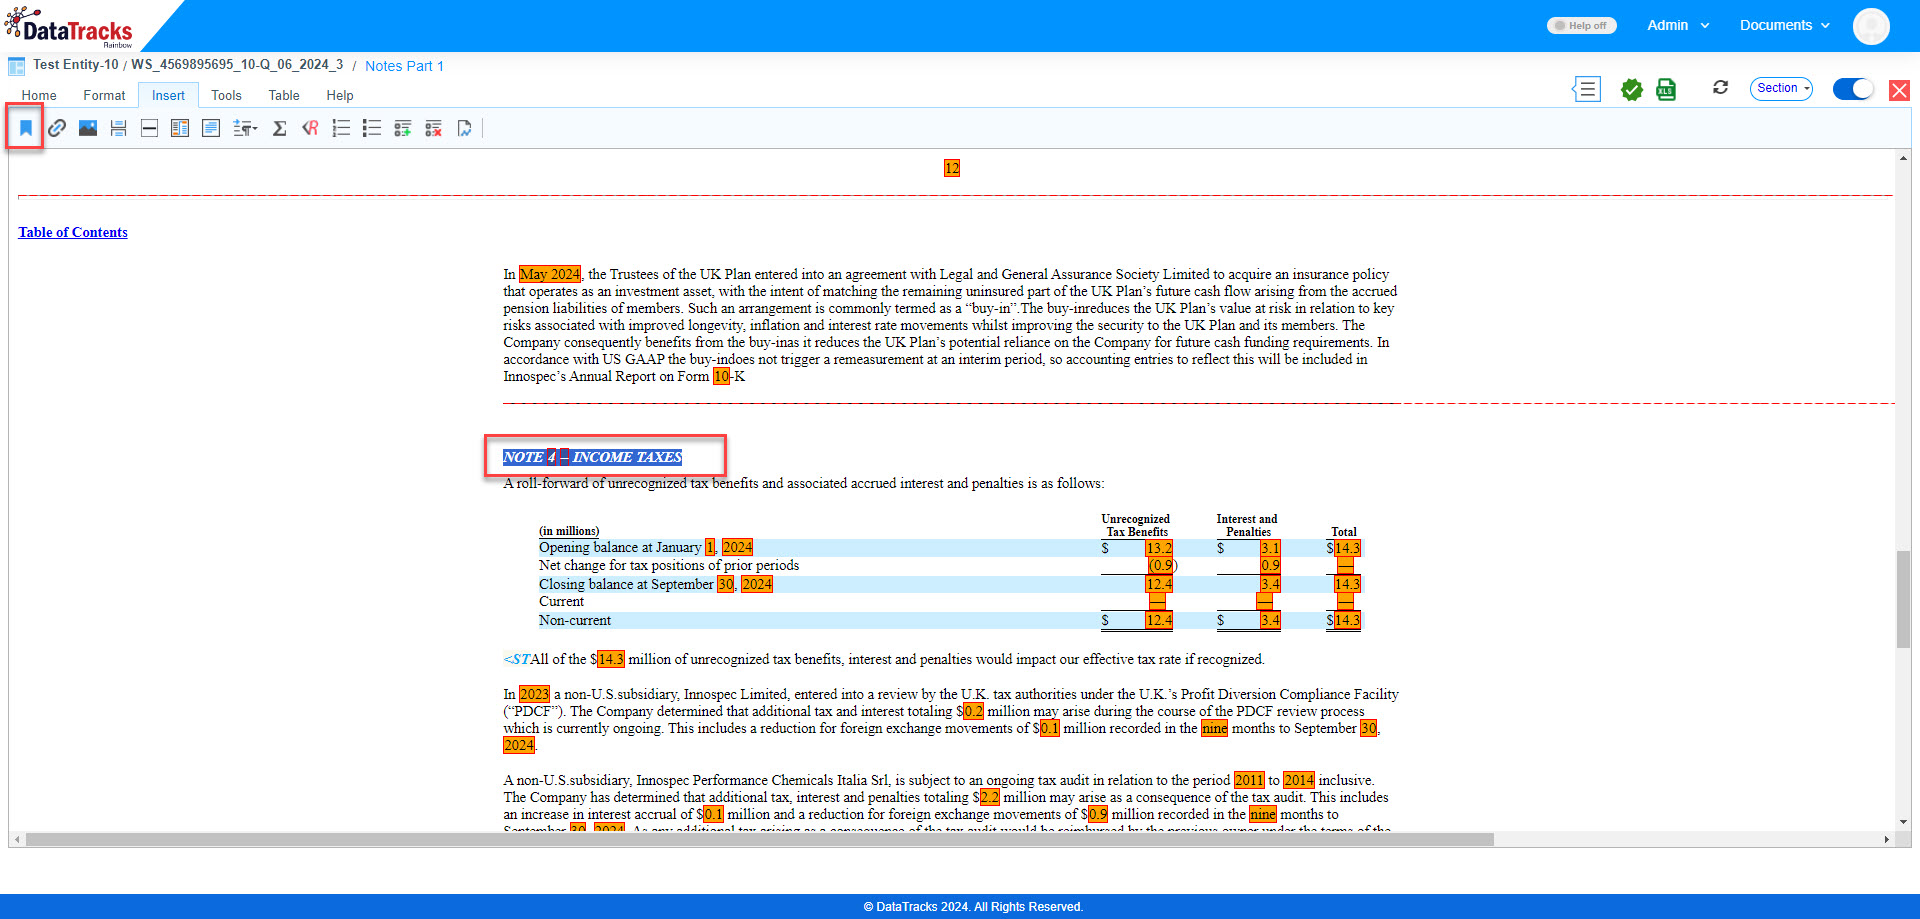Click the Sigma symbol icon

click(280, 128)
